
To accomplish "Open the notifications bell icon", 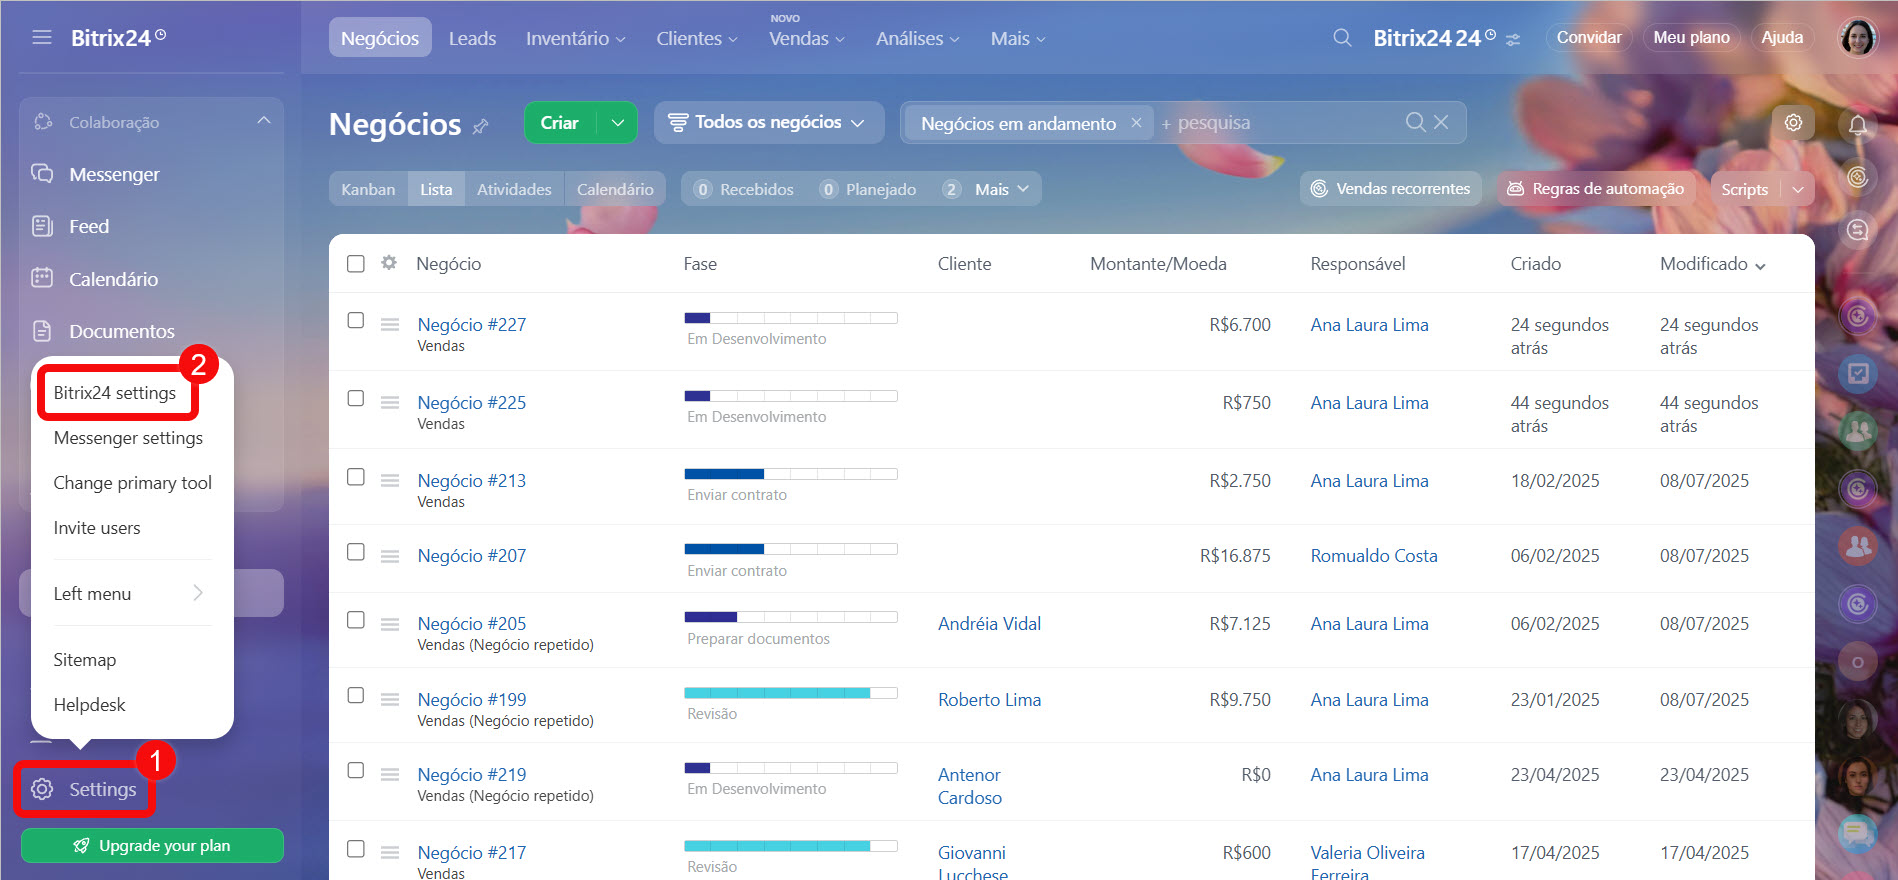I will point(1858,125).
